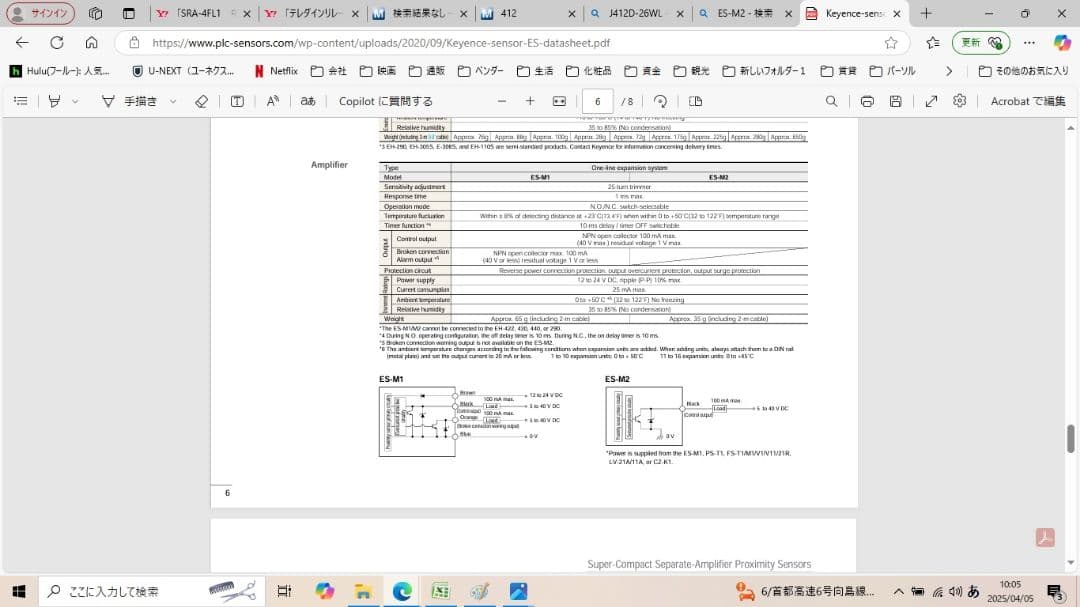This screenshot has width=1080, height=607.
Task: Select the highlight pen tool
Action: [x=54, y=101]
